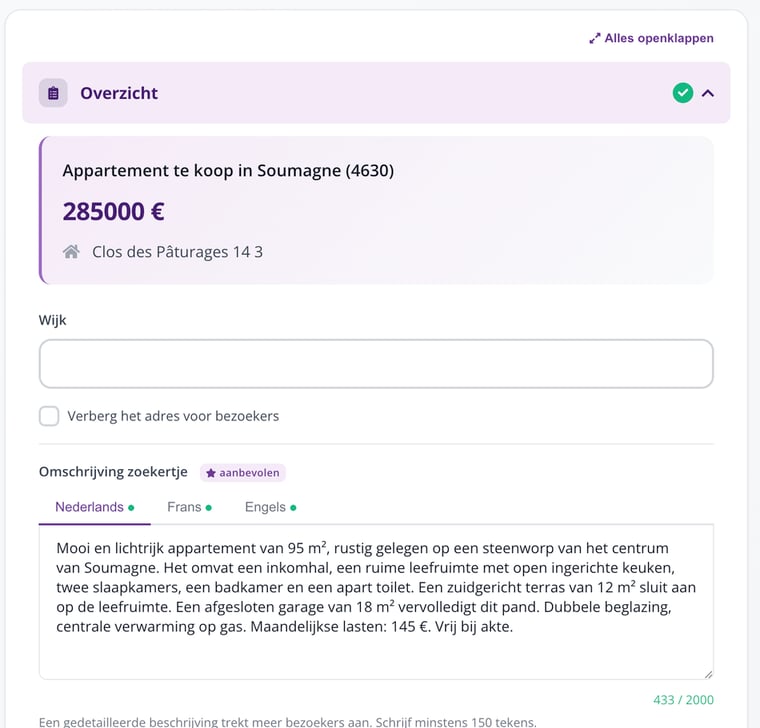The width and height of the screenshot is (760, 728).
Task: Click the aanbevolen badge label
Action: [243, 473]
